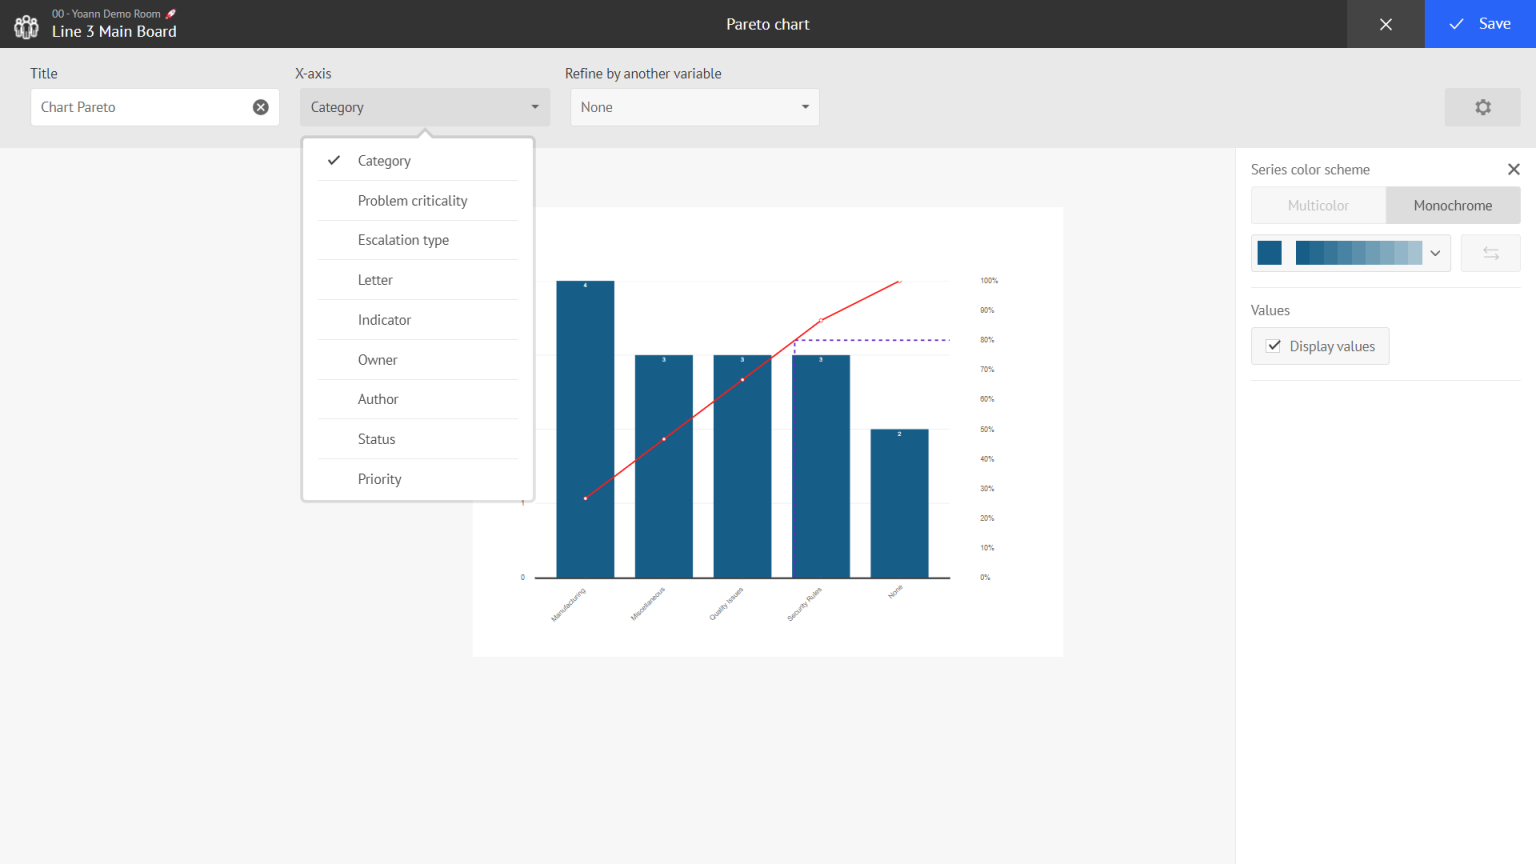Image resolution: width=1536 pixels, height=864 pixels.
Task: Dismiss the editor with the X in the top bar
Action: [1385, 24]
